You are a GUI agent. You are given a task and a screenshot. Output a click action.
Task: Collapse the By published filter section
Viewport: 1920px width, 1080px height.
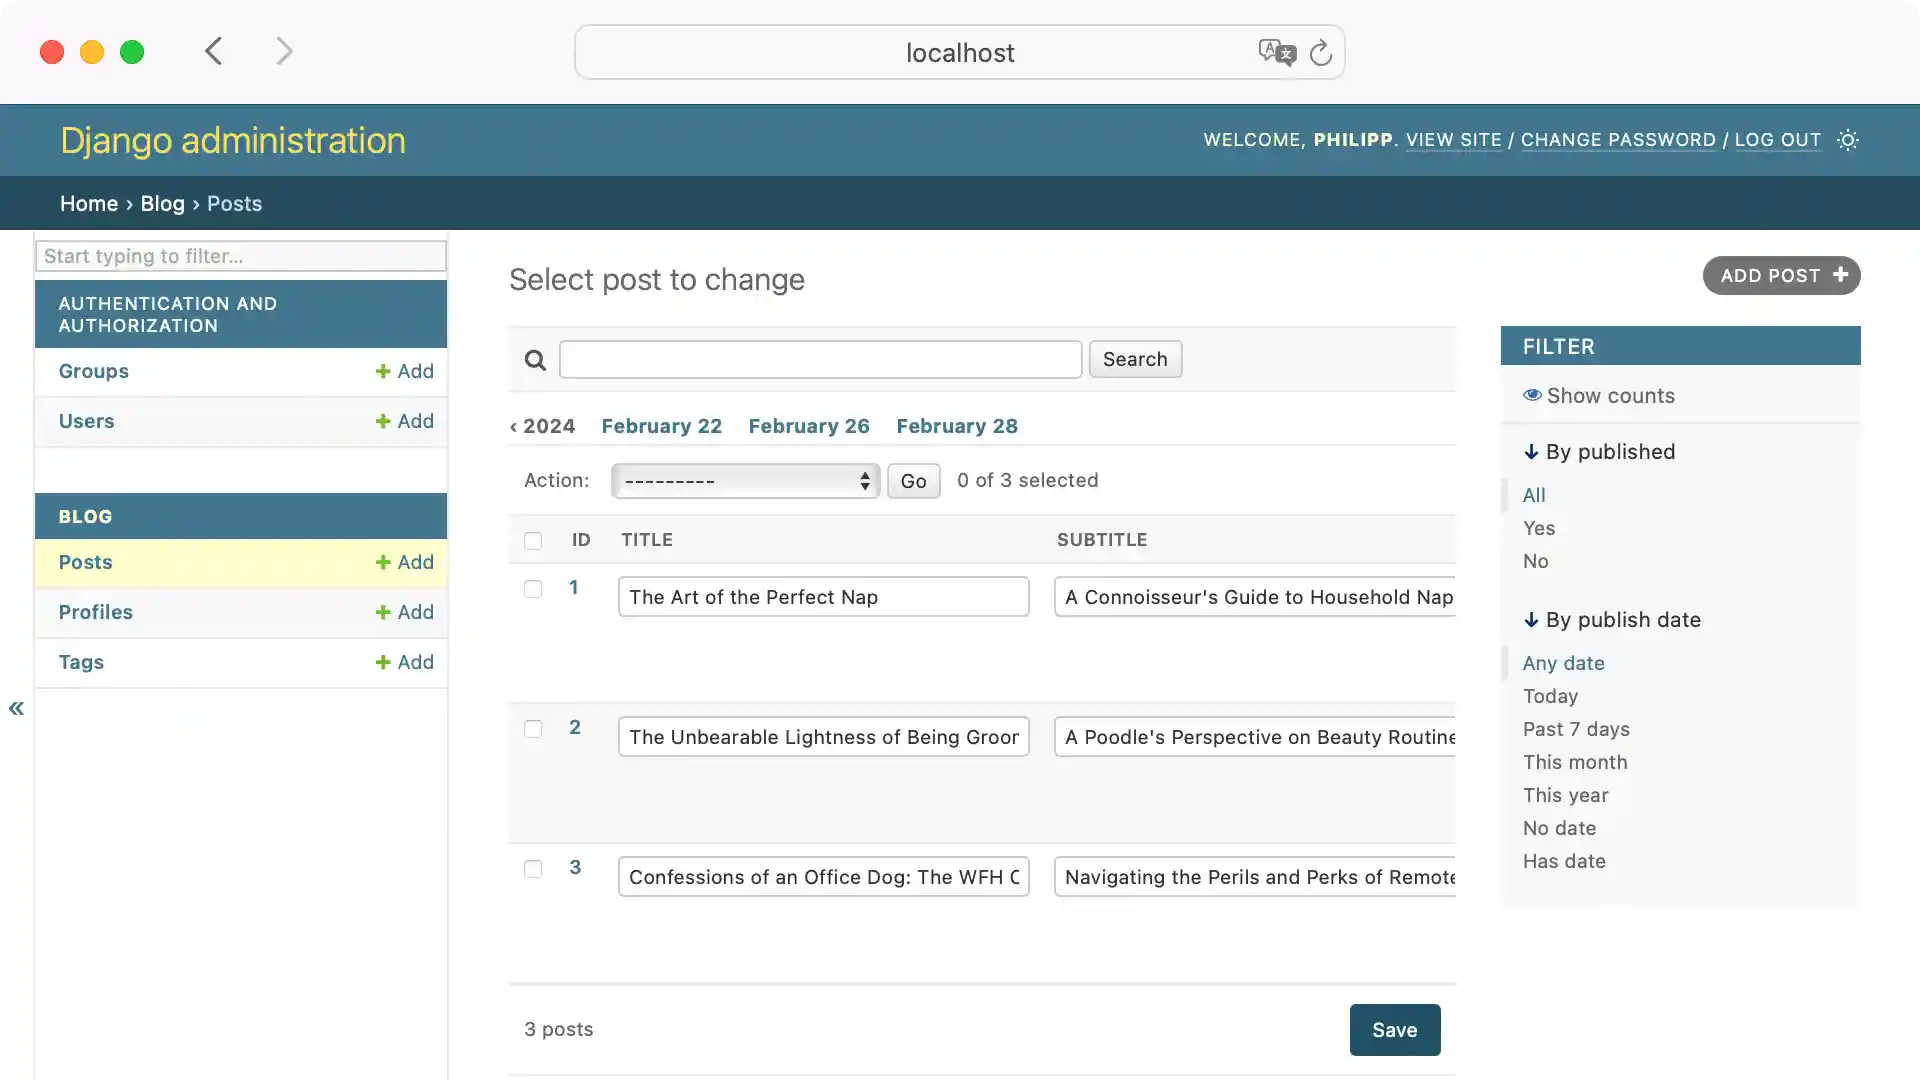click(x=1532, y=452)
